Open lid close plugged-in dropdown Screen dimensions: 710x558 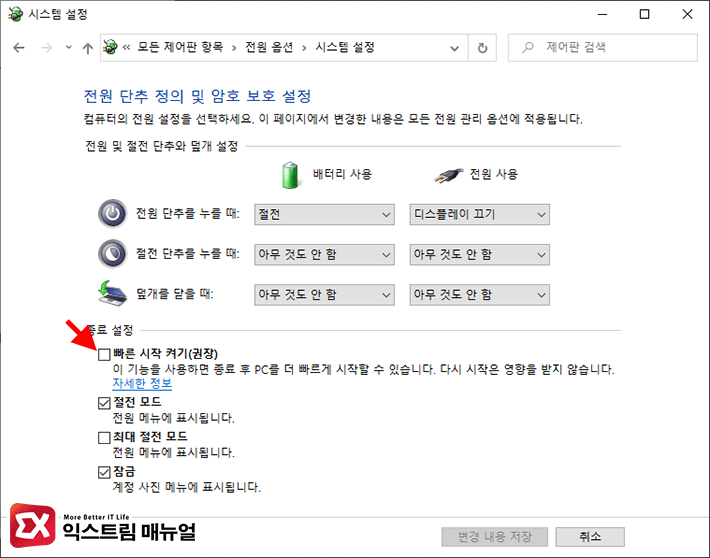click(480, 295)
